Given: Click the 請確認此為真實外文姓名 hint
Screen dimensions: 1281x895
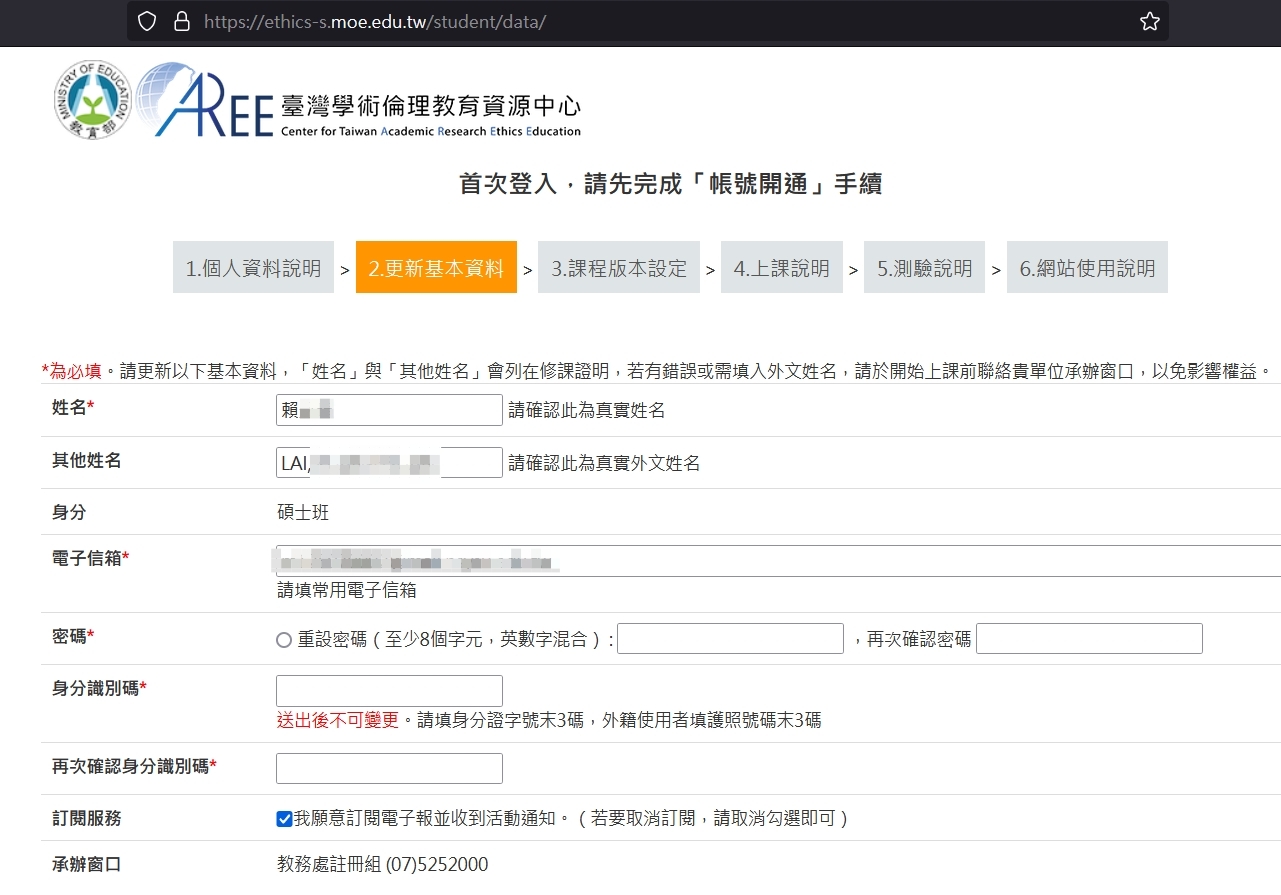Looking at the screenshot, I should (604, 463).
